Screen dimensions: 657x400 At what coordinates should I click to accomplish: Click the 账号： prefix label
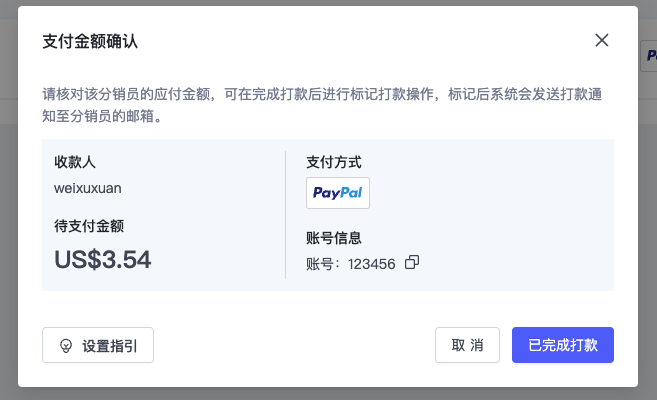[x=323, y=264]
